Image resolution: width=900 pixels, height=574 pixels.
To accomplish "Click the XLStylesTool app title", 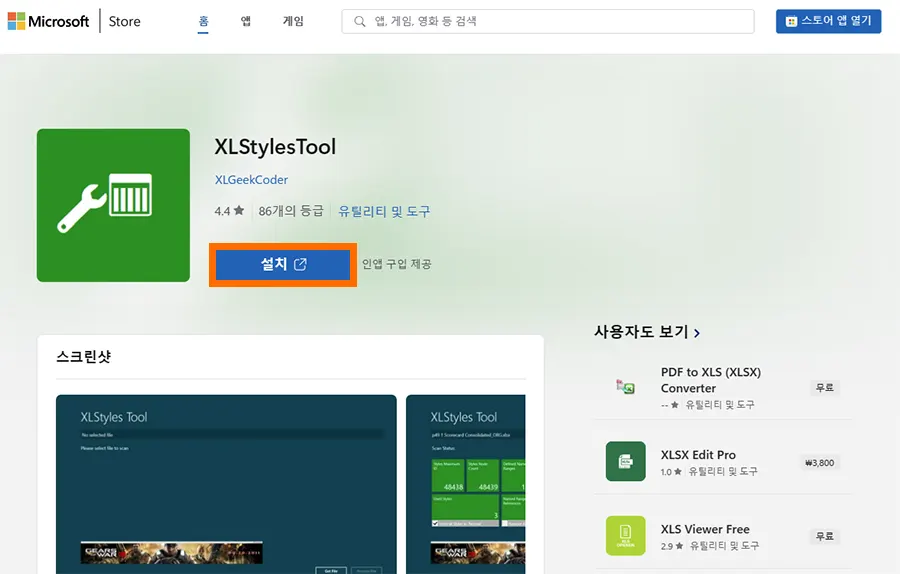I will coord(275,147).
